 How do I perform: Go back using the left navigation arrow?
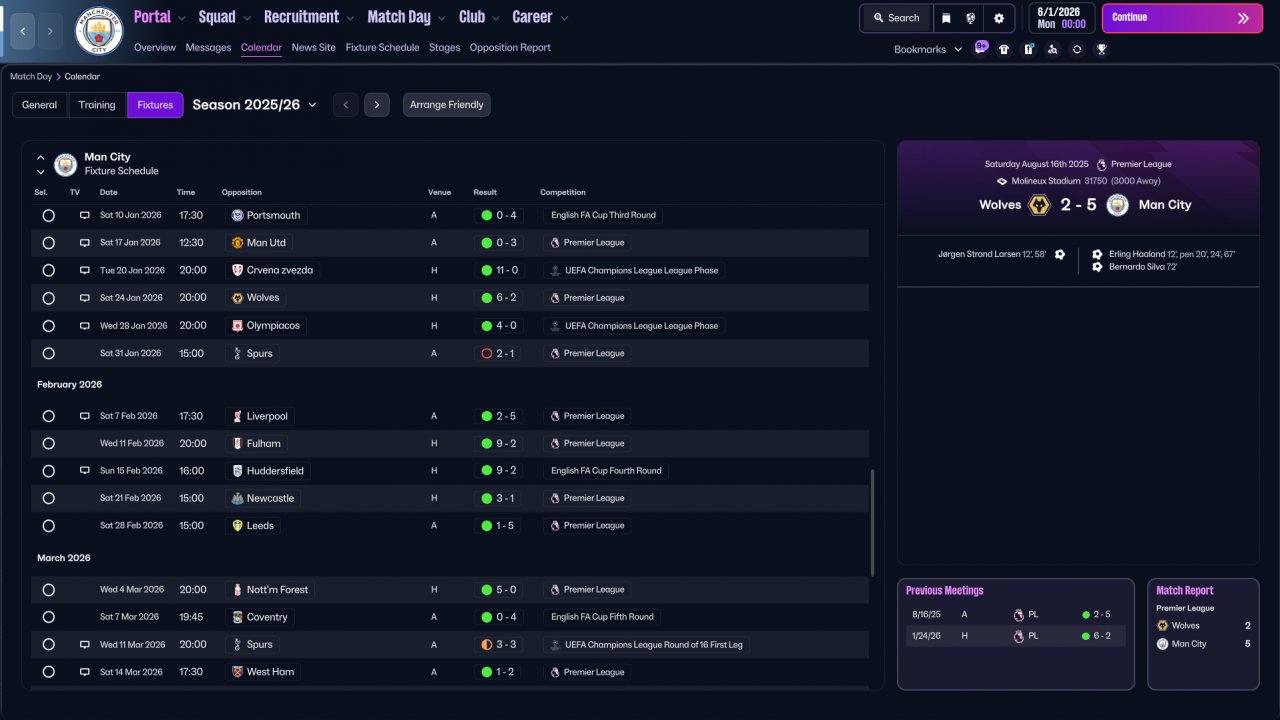point(23,32)
